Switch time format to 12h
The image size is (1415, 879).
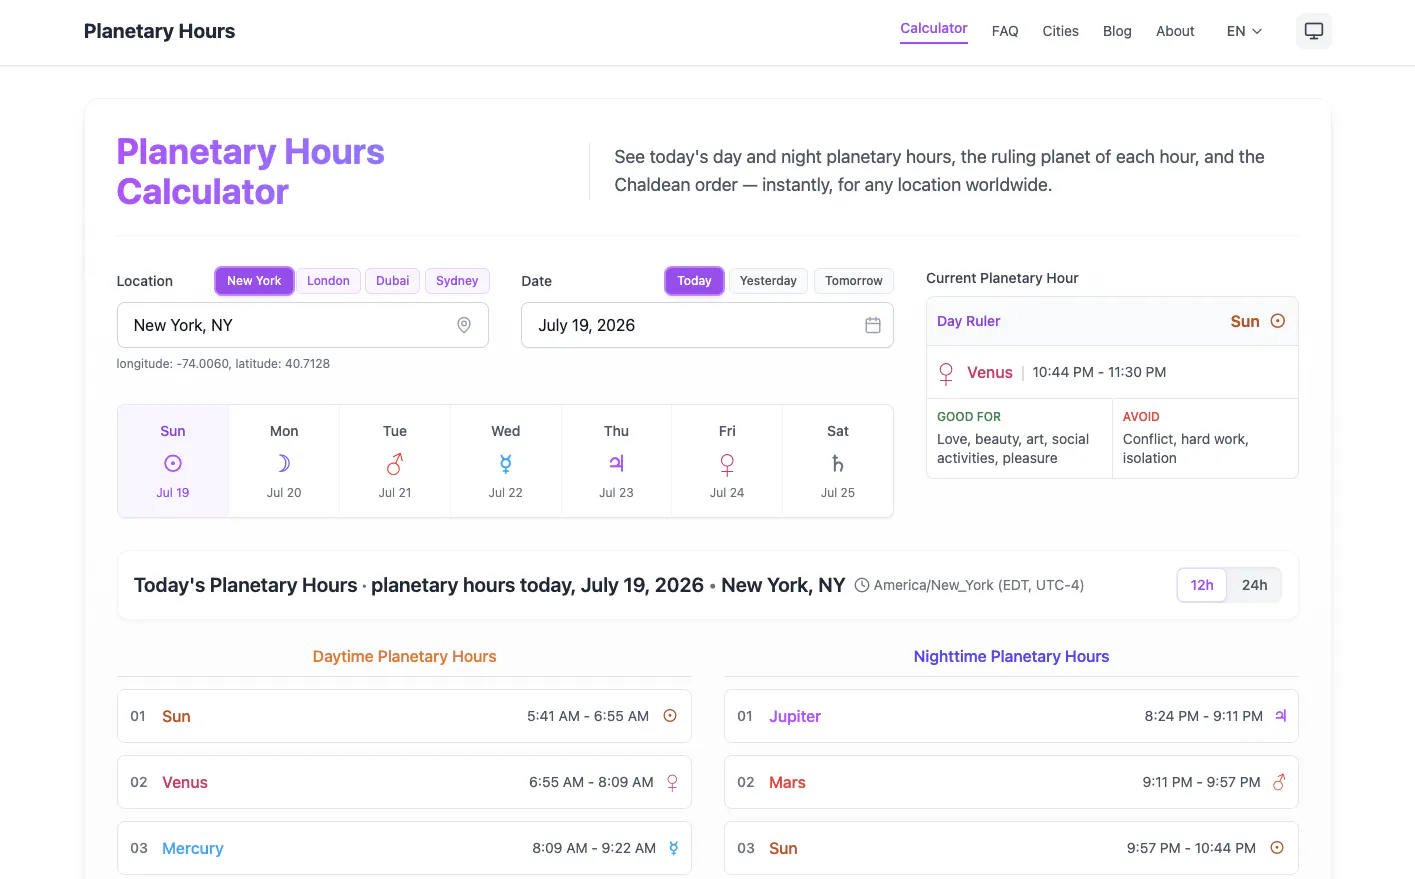tap(1202, 585)
